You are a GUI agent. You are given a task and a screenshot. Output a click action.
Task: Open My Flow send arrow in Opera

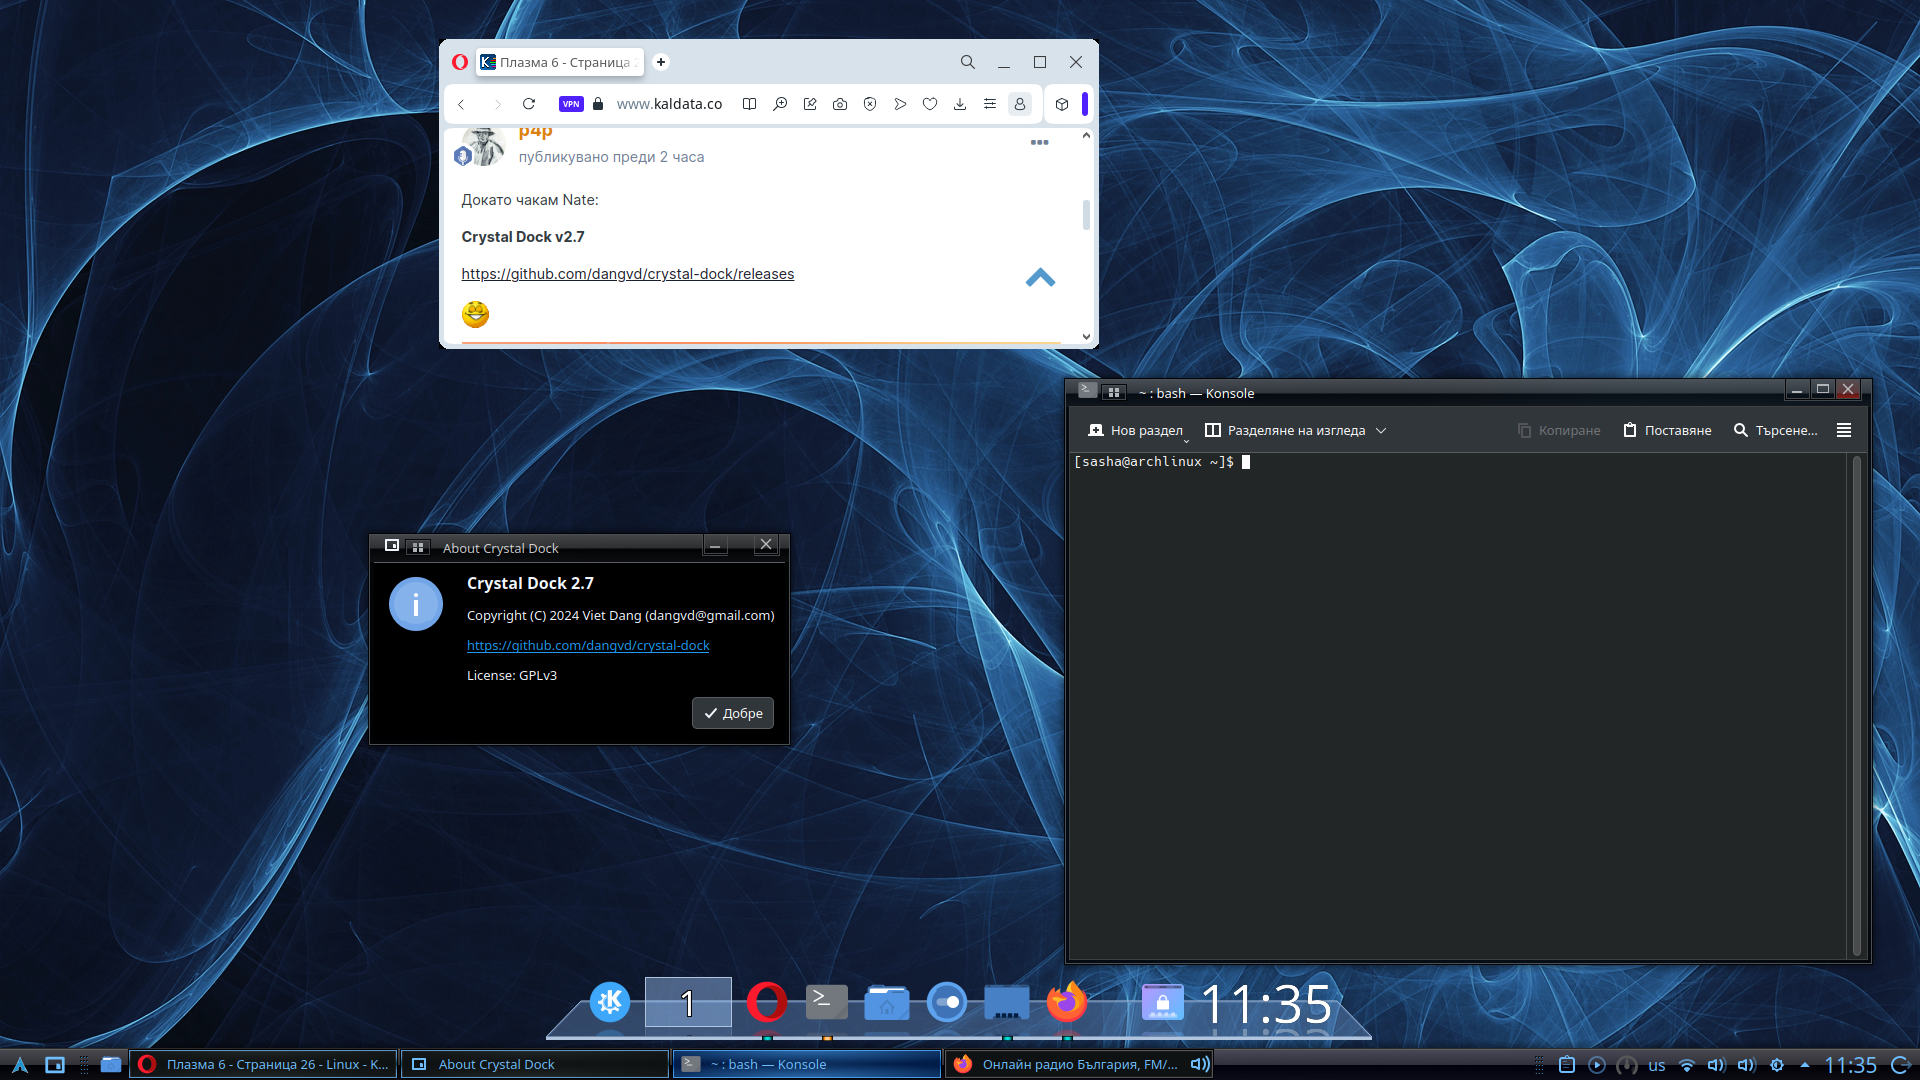[x=900, y=104]
